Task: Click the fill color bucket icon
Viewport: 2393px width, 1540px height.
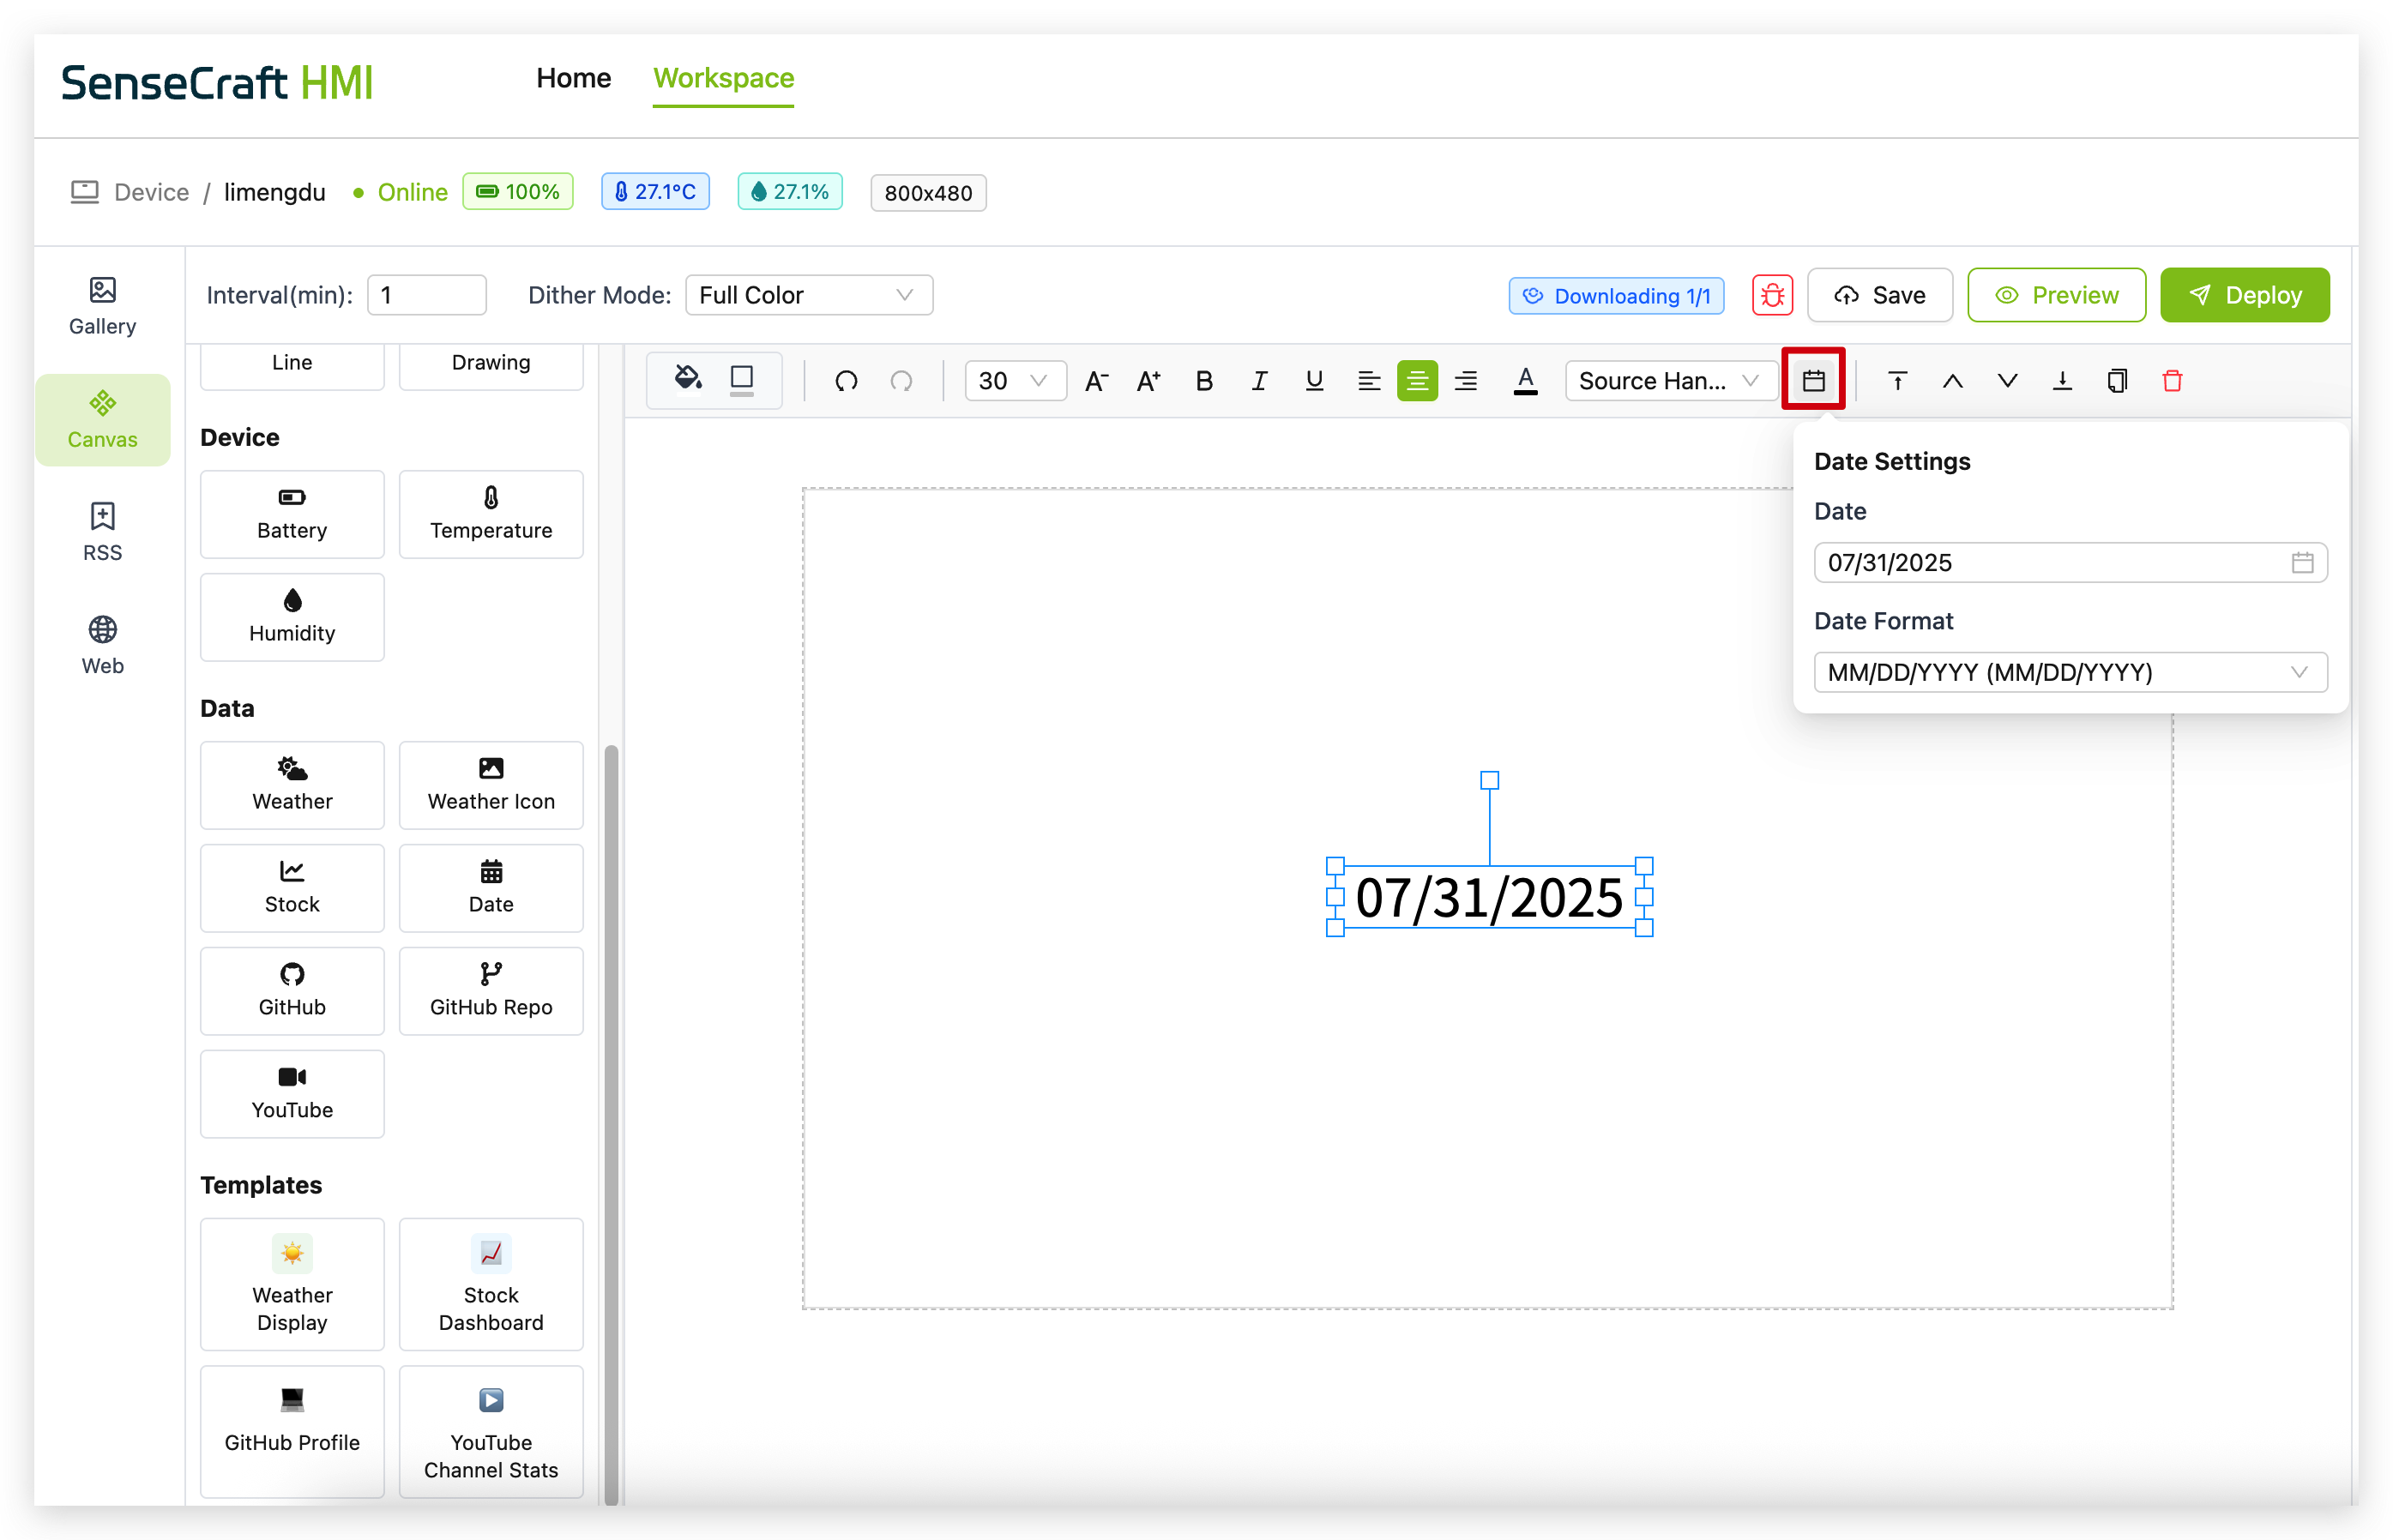Action: (x=687, y=379)
